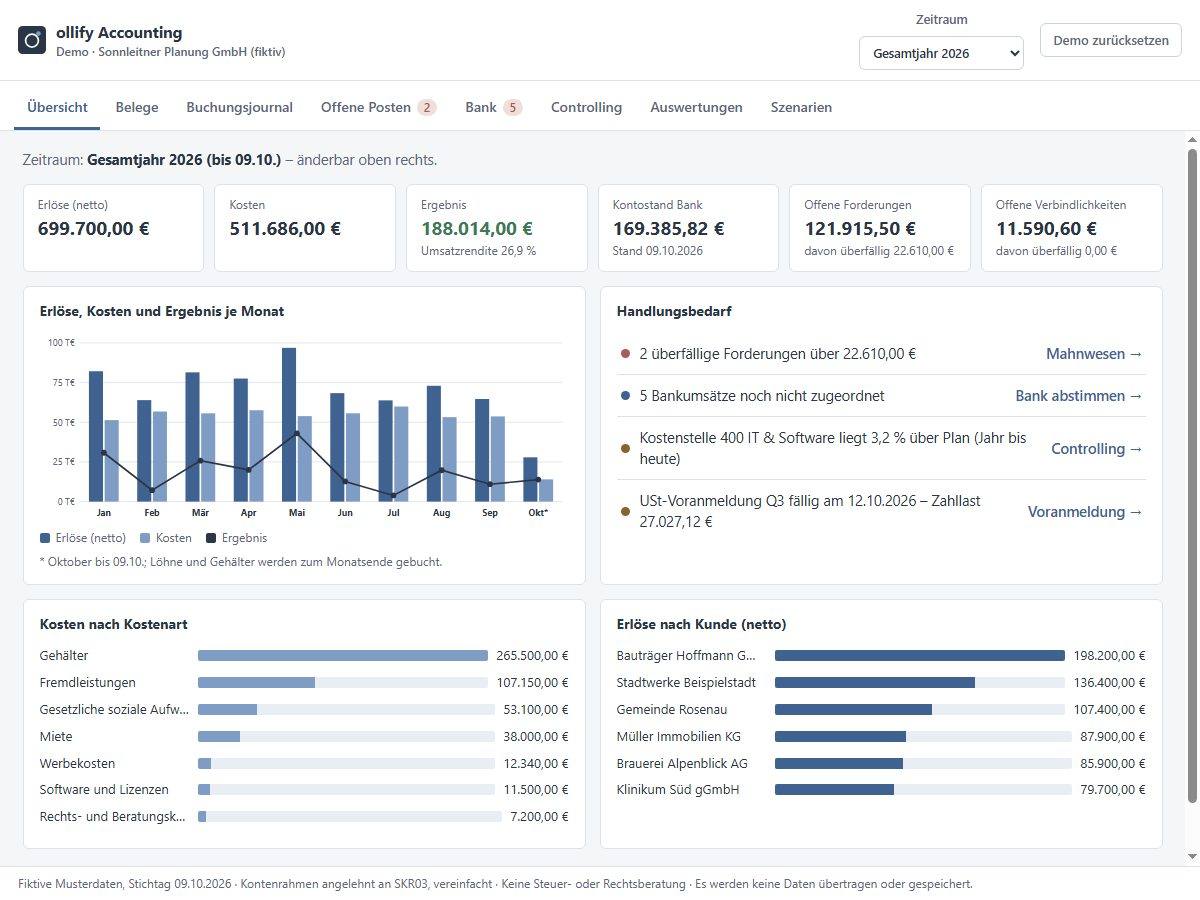Click the Ergebnis 188.014,00 € value
The height and width of the screenshot is (900, 1200).
coord(477,228)
